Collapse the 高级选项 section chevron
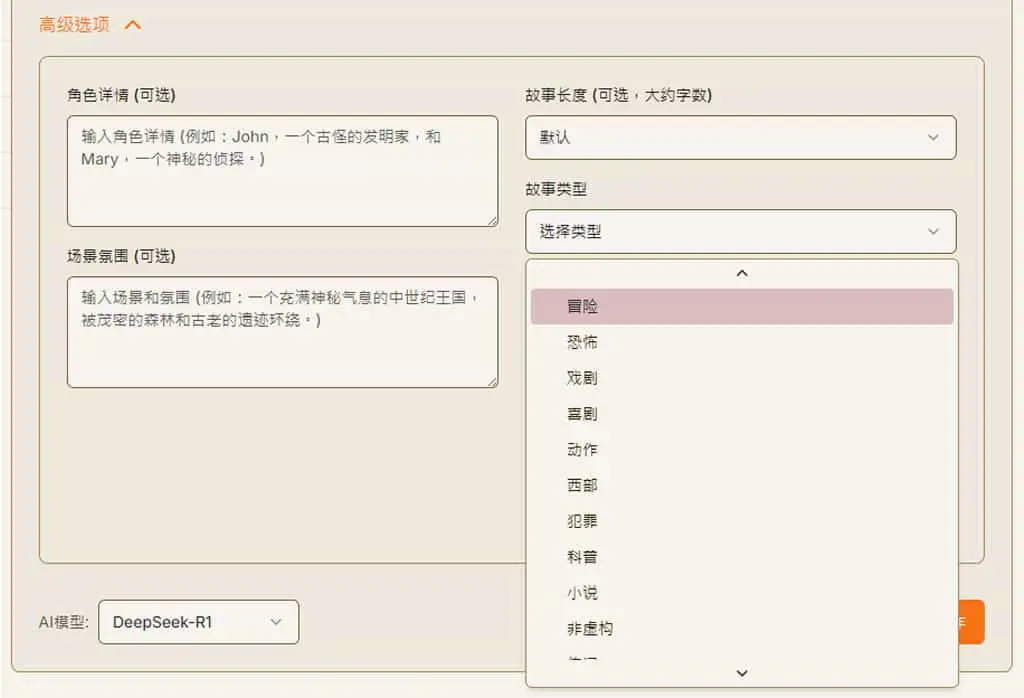1024x698 pixels. (133, 25)
